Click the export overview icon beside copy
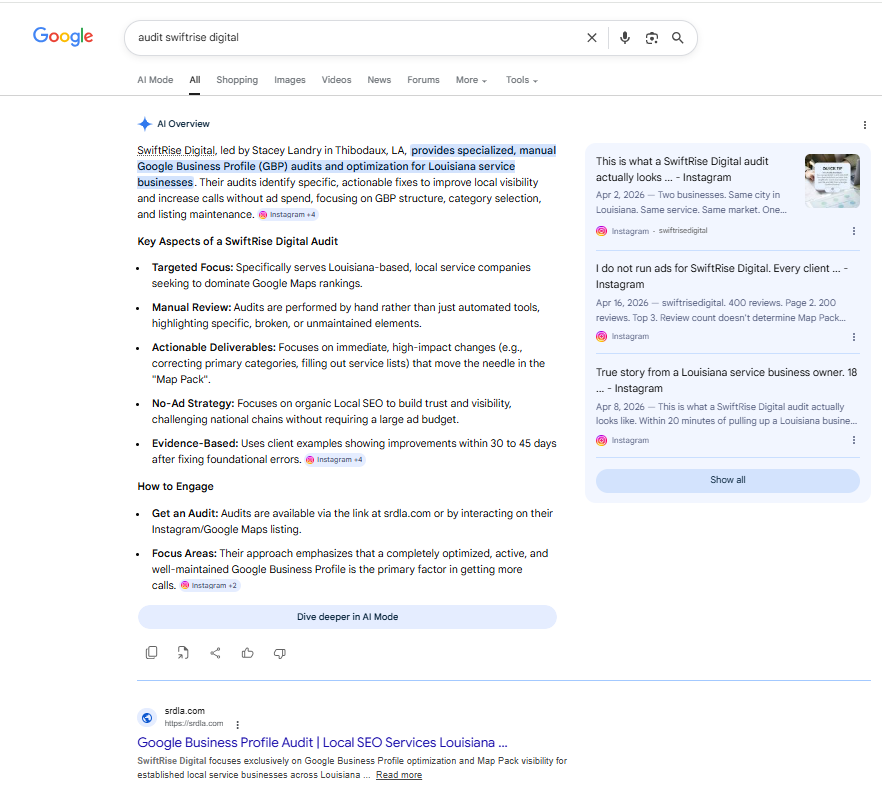 (x=183, y=652)
